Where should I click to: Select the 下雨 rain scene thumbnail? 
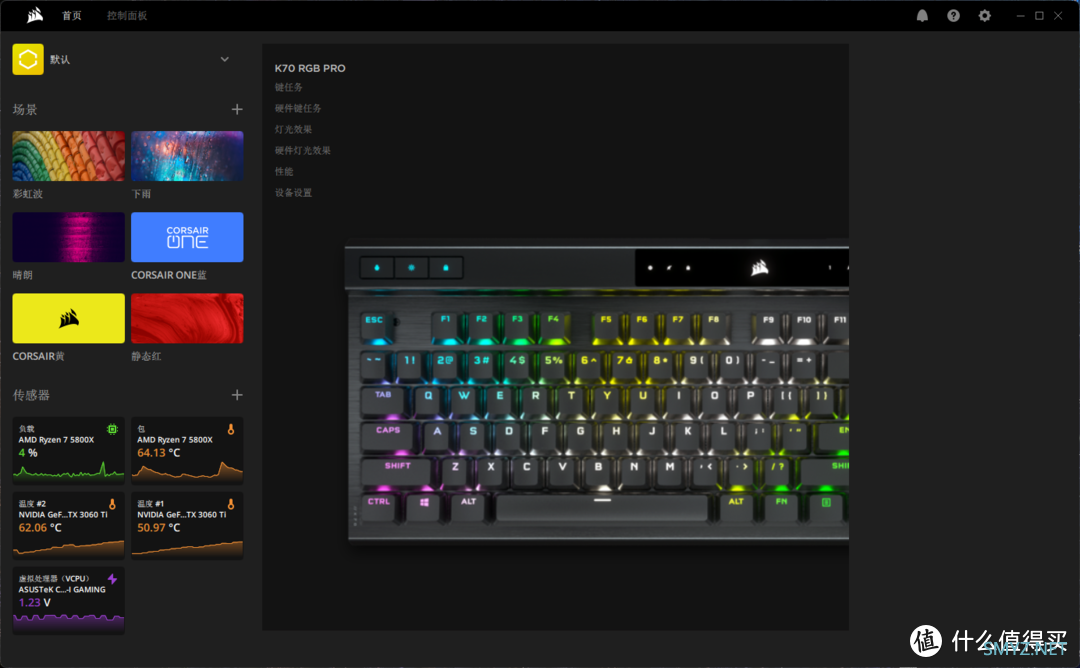[187, 156]
